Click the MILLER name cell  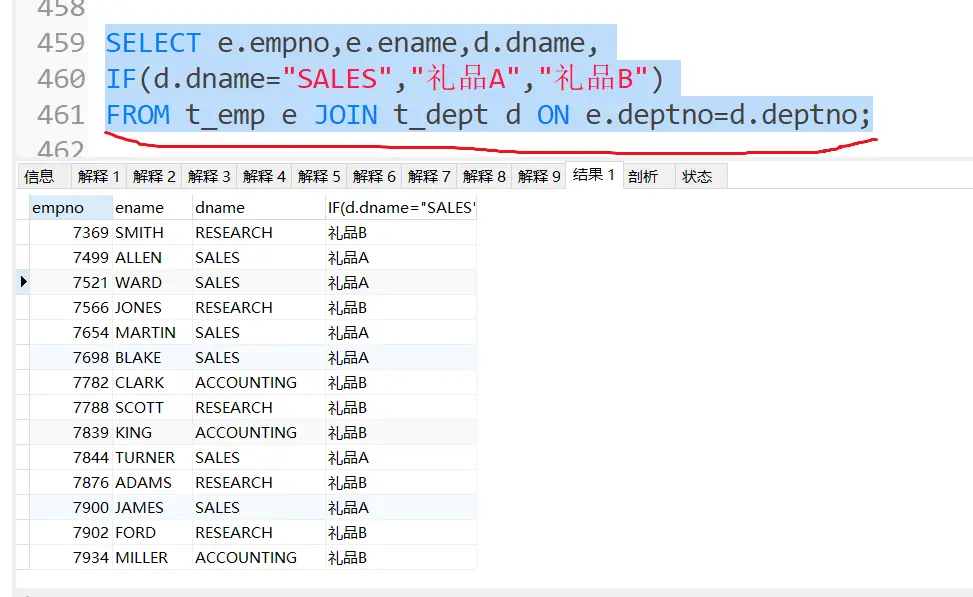pyautogui.click(x=141, y=558)
